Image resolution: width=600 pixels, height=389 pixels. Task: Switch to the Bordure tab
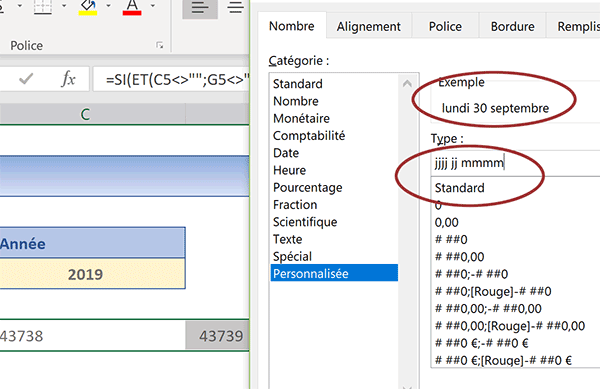click(512, 26)
